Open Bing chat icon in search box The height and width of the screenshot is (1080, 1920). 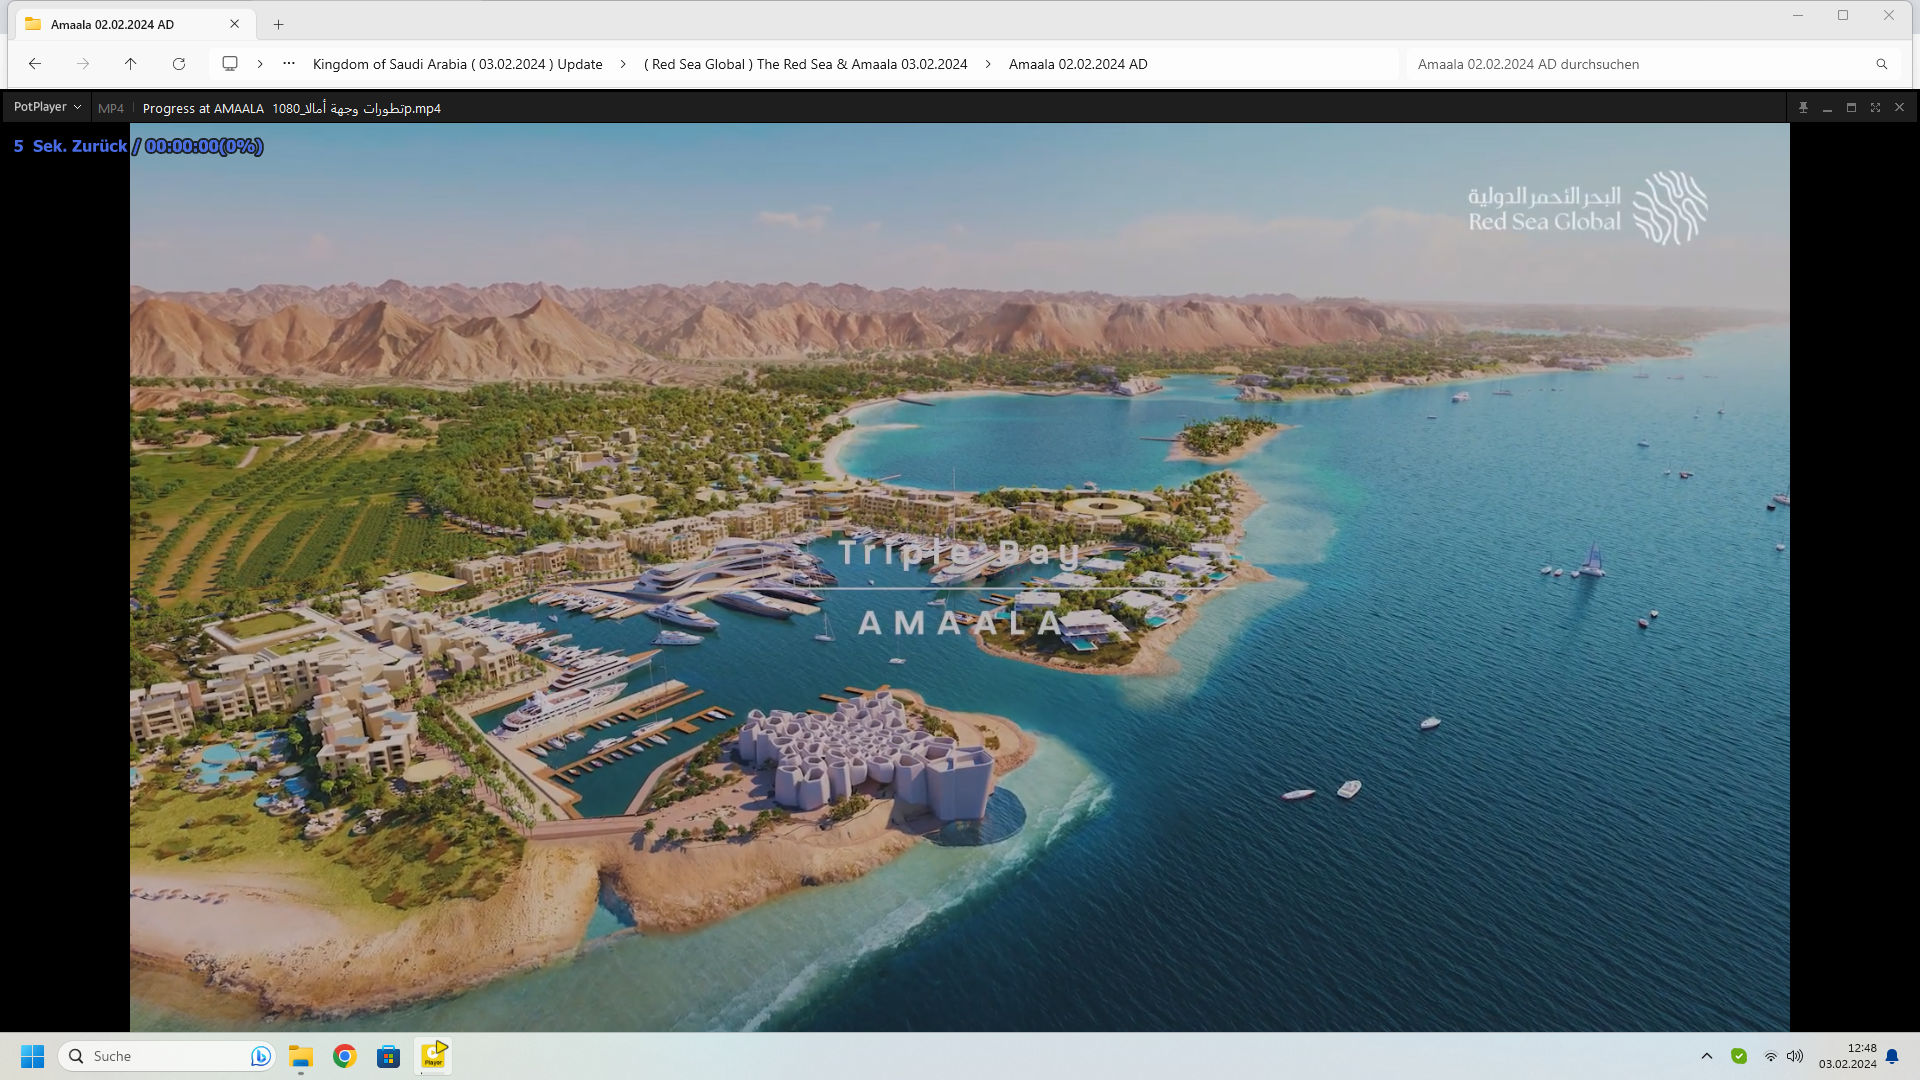coord(260,1056)
